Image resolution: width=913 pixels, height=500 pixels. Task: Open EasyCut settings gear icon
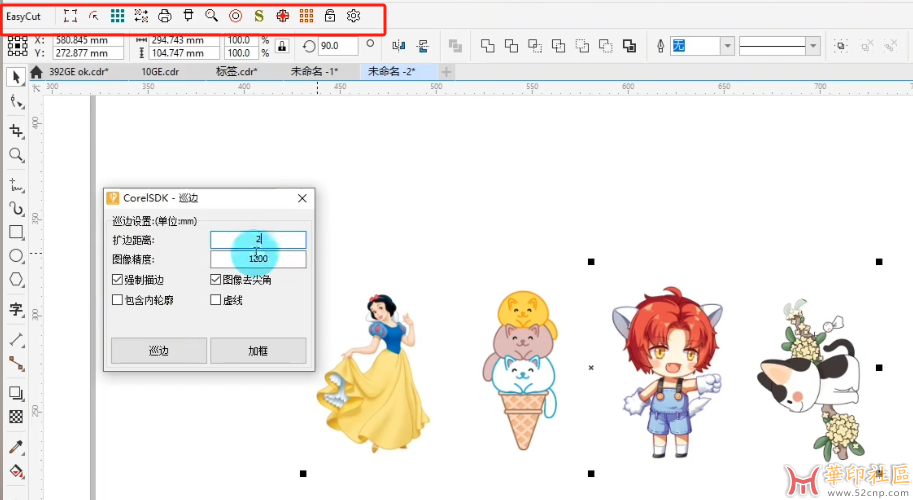353,16
